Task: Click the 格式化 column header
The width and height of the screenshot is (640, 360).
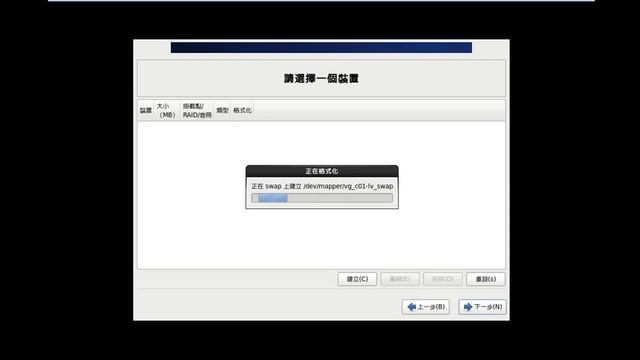Action: coord(242,111)
